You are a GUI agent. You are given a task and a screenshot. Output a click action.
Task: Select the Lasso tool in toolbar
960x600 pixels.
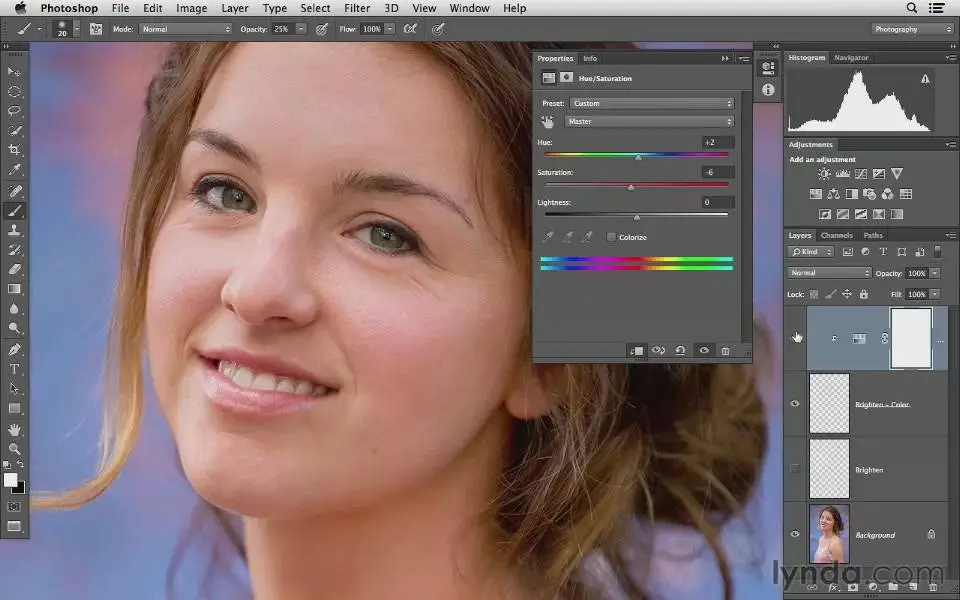point(14,111)
